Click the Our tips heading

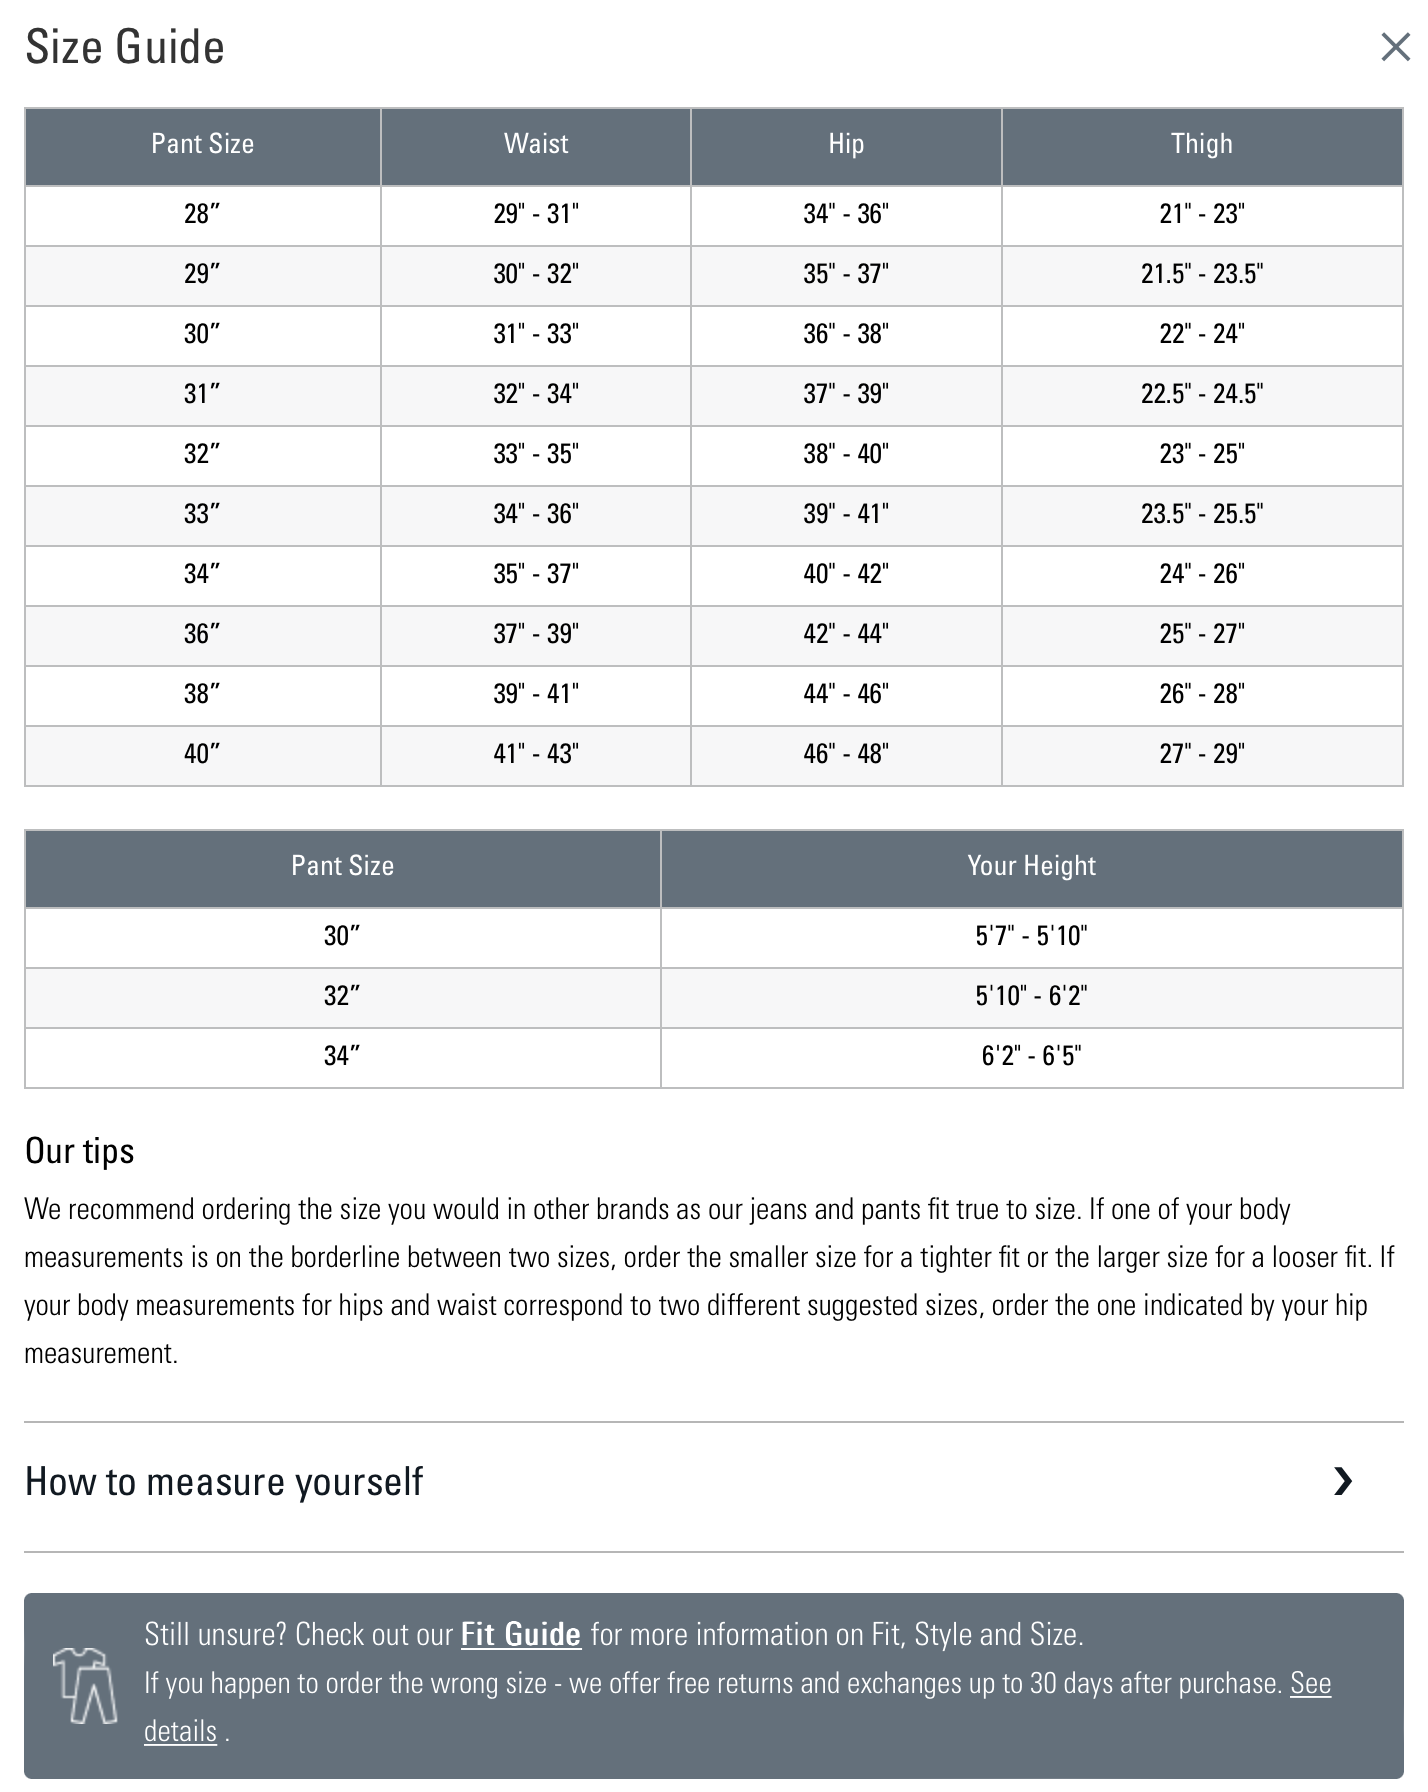pos(80,1151)
